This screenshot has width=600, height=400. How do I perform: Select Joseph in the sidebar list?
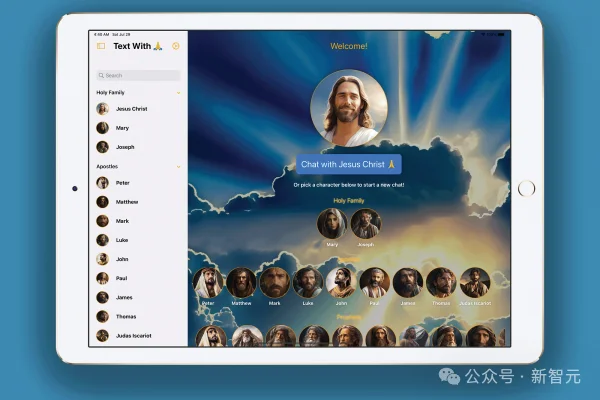point(125,147)
